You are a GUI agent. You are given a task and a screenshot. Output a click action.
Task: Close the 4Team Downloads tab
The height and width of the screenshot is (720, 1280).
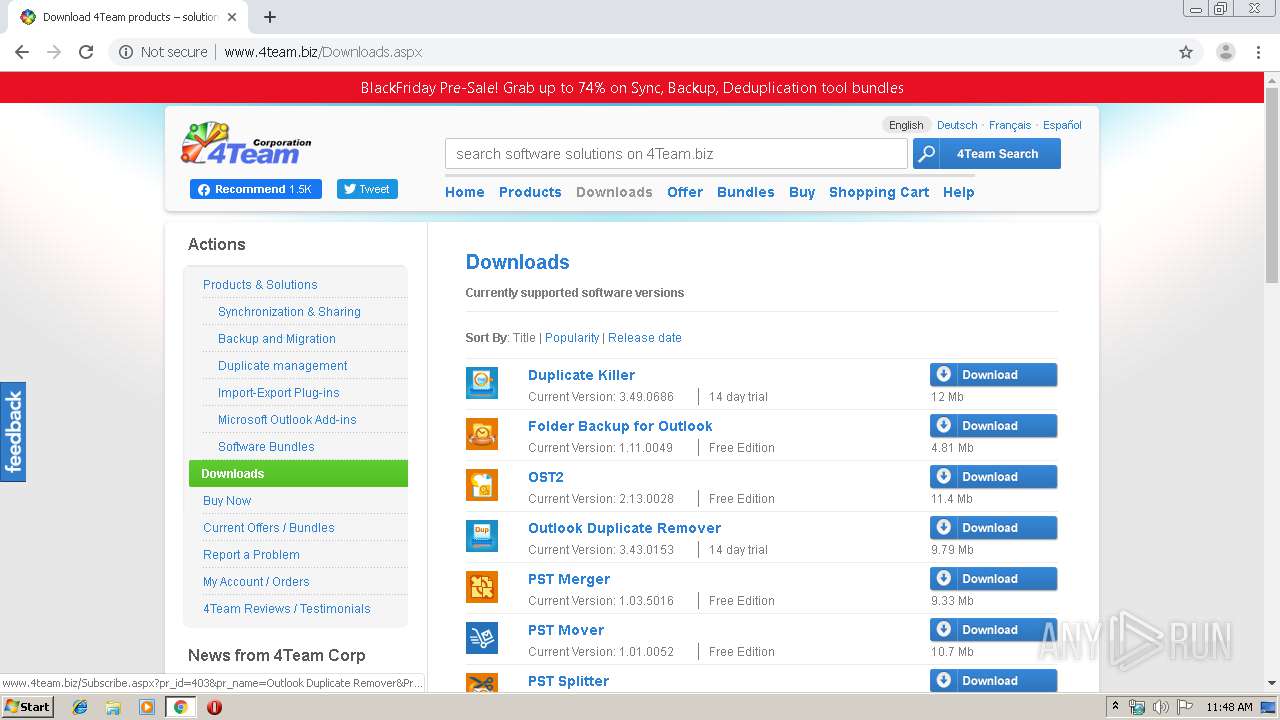point(233,17)
